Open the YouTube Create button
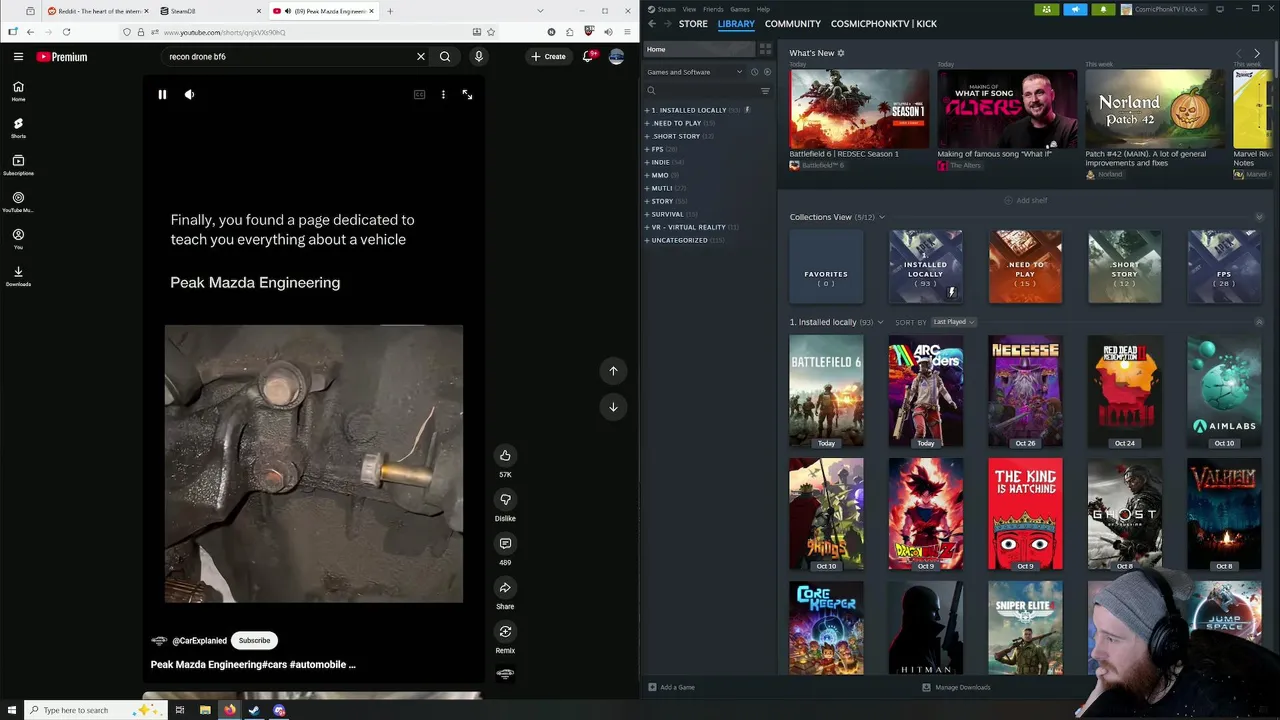Image resolution: width=1280 pixels, height=720 pixels. click(x=548, y=57)
